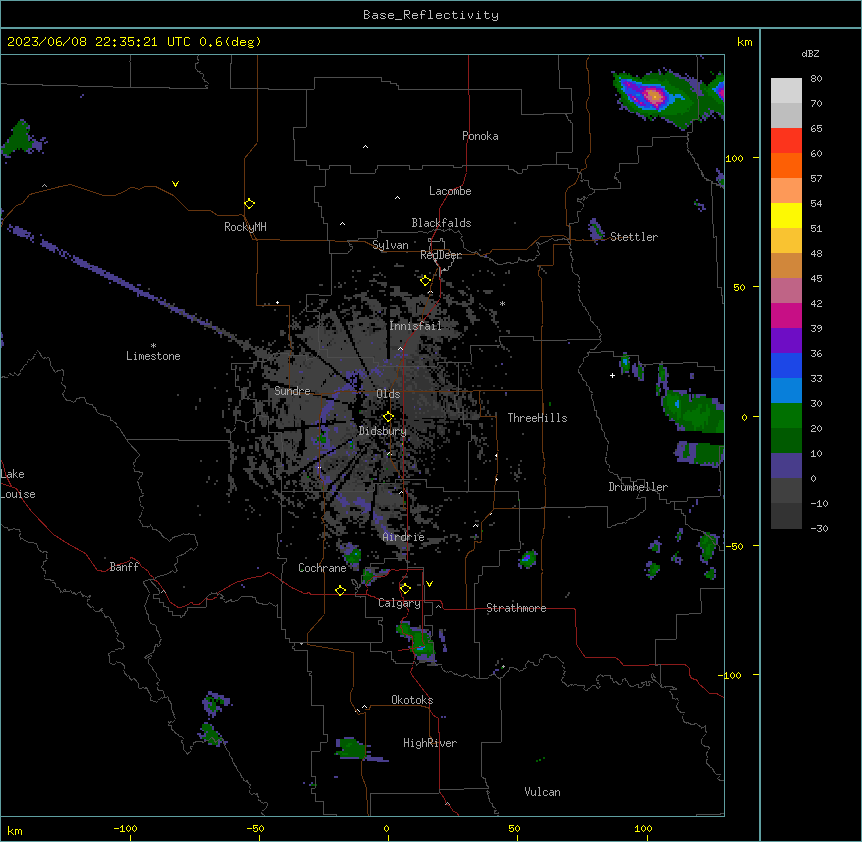This screenshot has height=842, width=862.
Task: Click the -100 tick on bottom axis
Action: tap(125, 828)
